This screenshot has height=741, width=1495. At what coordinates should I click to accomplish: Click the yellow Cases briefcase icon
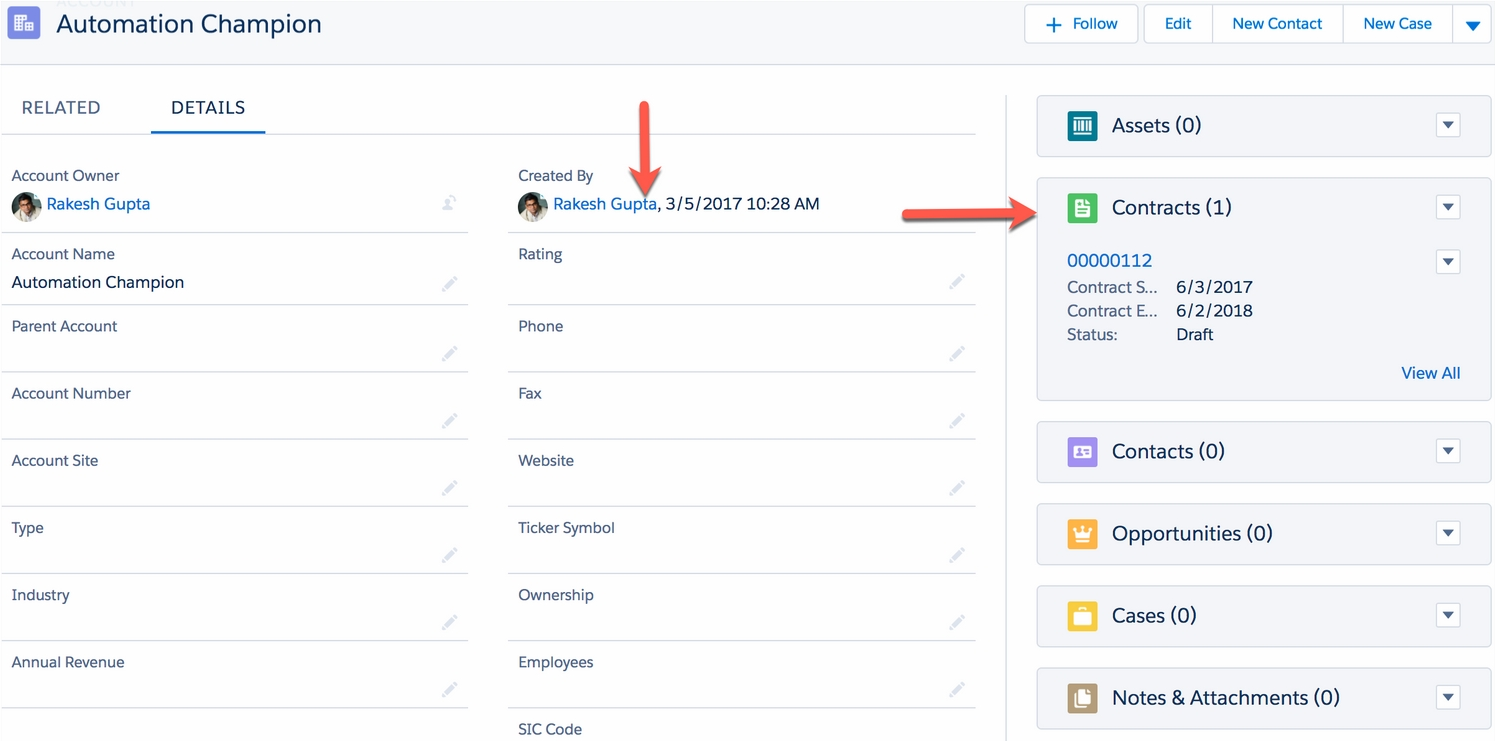1082,616
